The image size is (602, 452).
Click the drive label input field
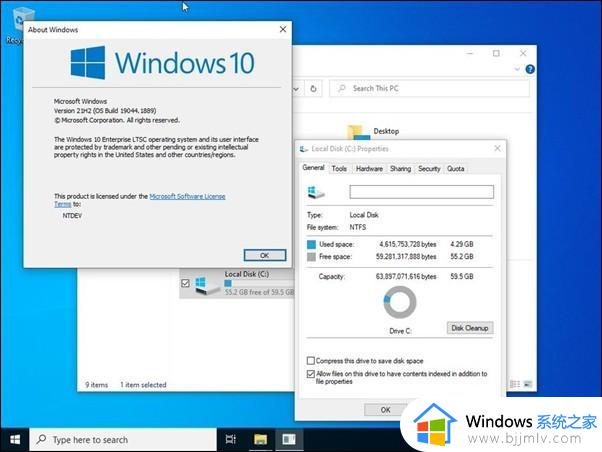tap(422, 192)
